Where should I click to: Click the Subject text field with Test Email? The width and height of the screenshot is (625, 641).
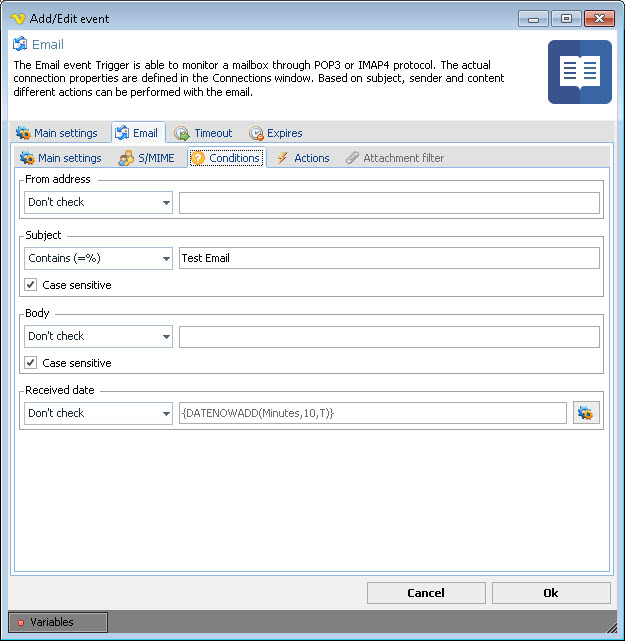[x=389, y=258]
